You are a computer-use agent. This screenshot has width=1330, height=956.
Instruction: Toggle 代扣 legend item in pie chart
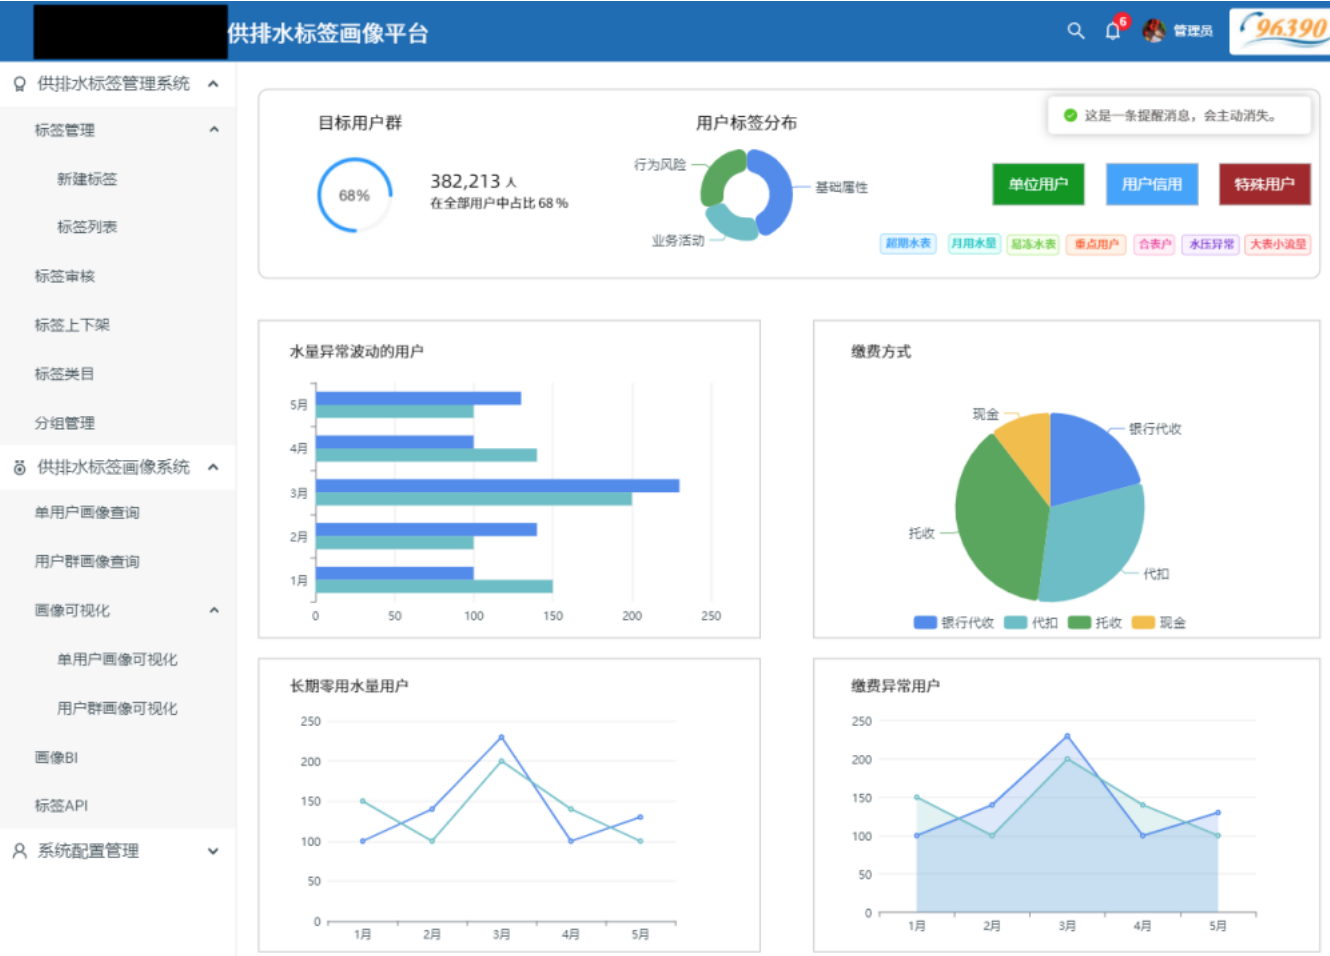tap(1031, 623)
